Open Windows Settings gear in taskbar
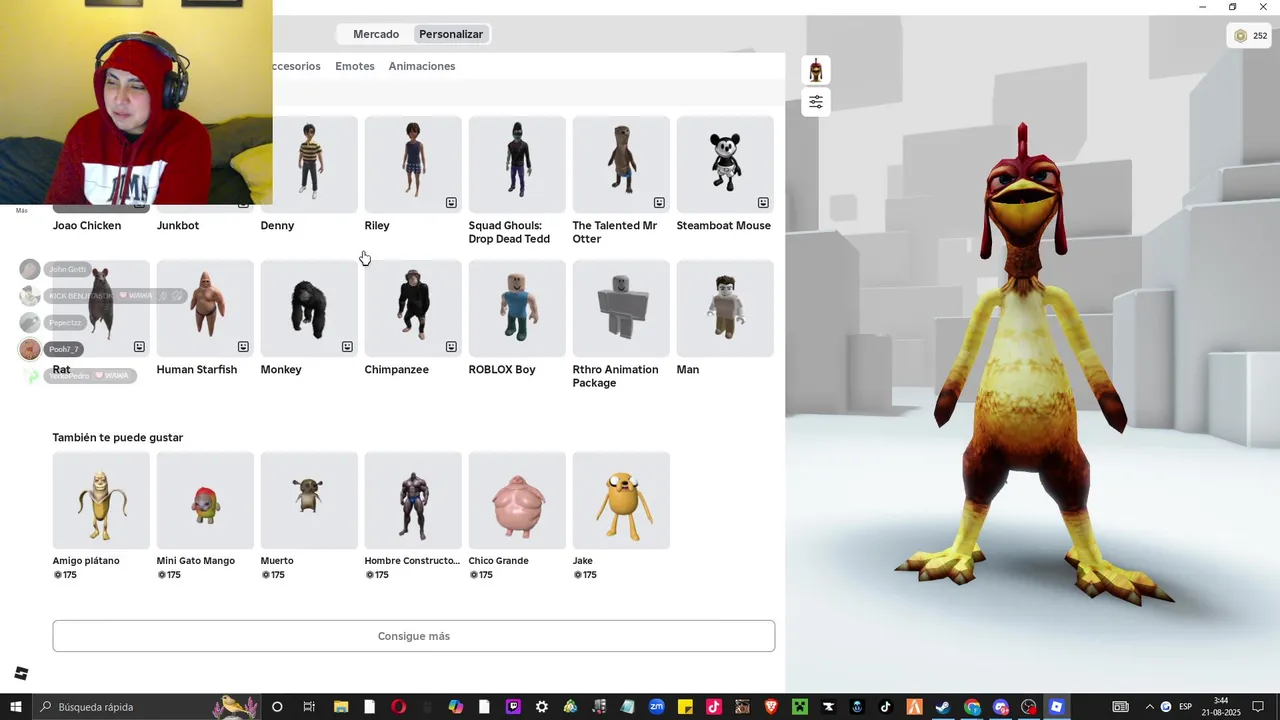The height and width of the screenshot is (720, 1280). click(x=542, y=707)
